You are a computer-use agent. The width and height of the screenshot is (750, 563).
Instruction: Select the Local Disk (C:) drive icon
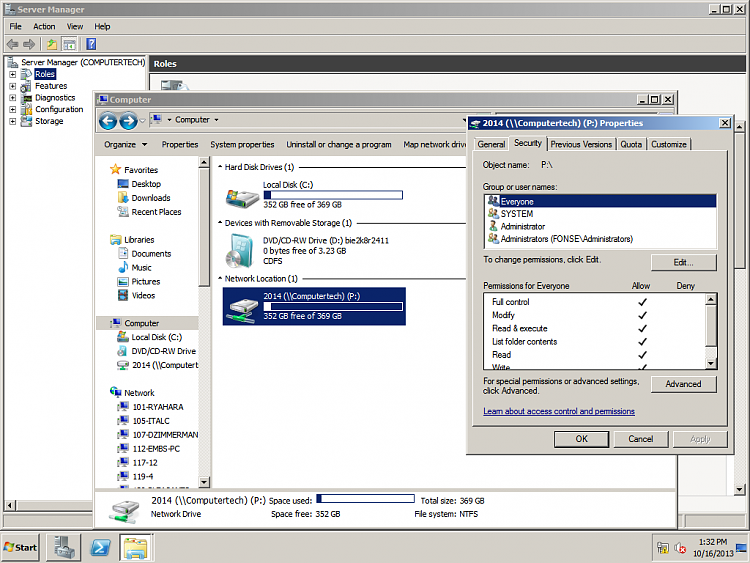point(243,197)
